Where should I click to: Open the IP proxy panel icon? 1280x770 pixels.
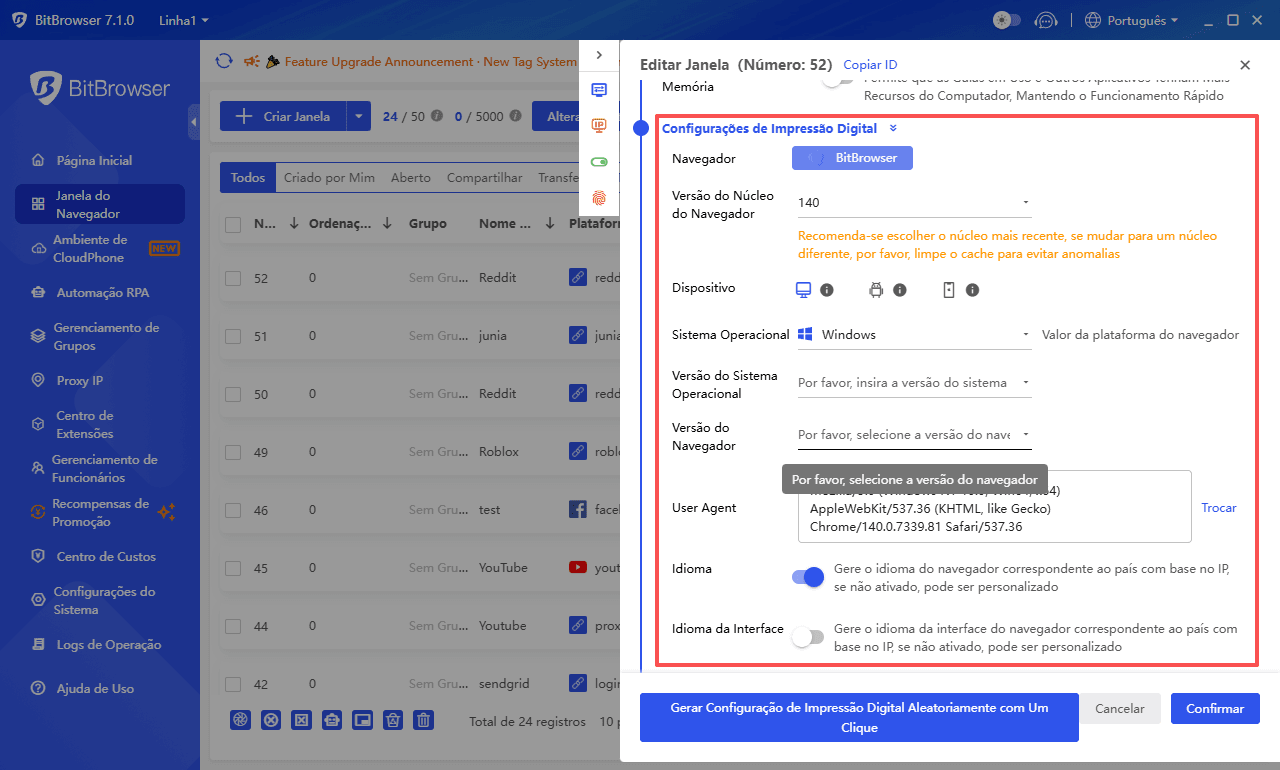pos(599,127)
